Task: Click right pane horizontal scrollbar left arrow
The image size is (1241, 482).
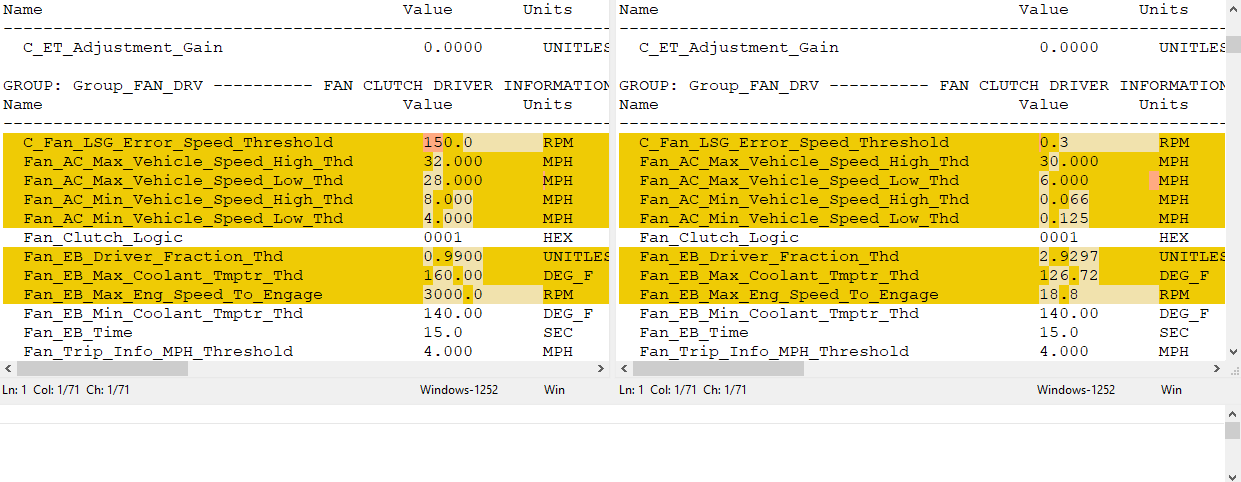Action: pyautogui.click(x=624, y=369)
